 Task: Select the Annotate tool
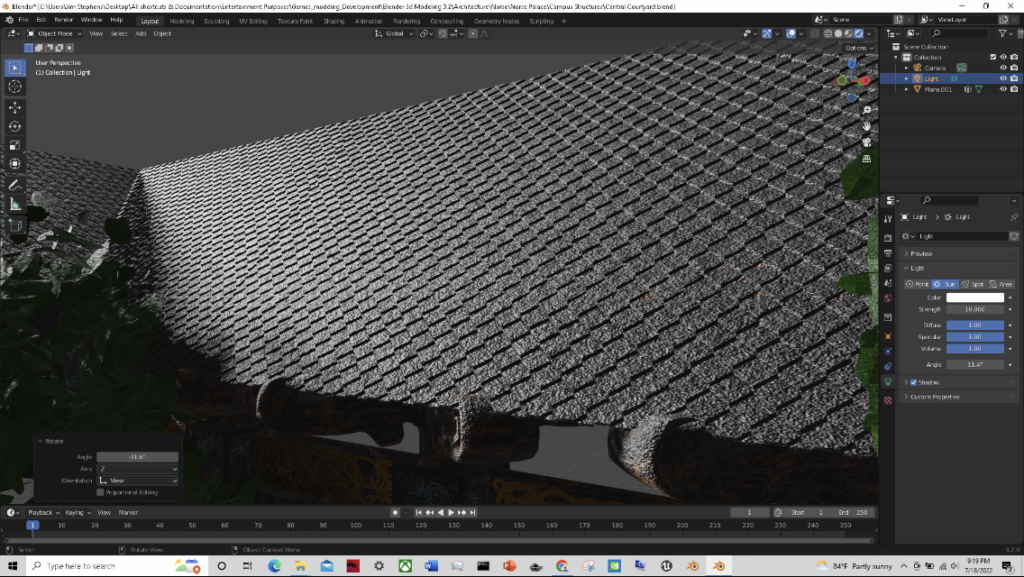click(x=15, y=185)
